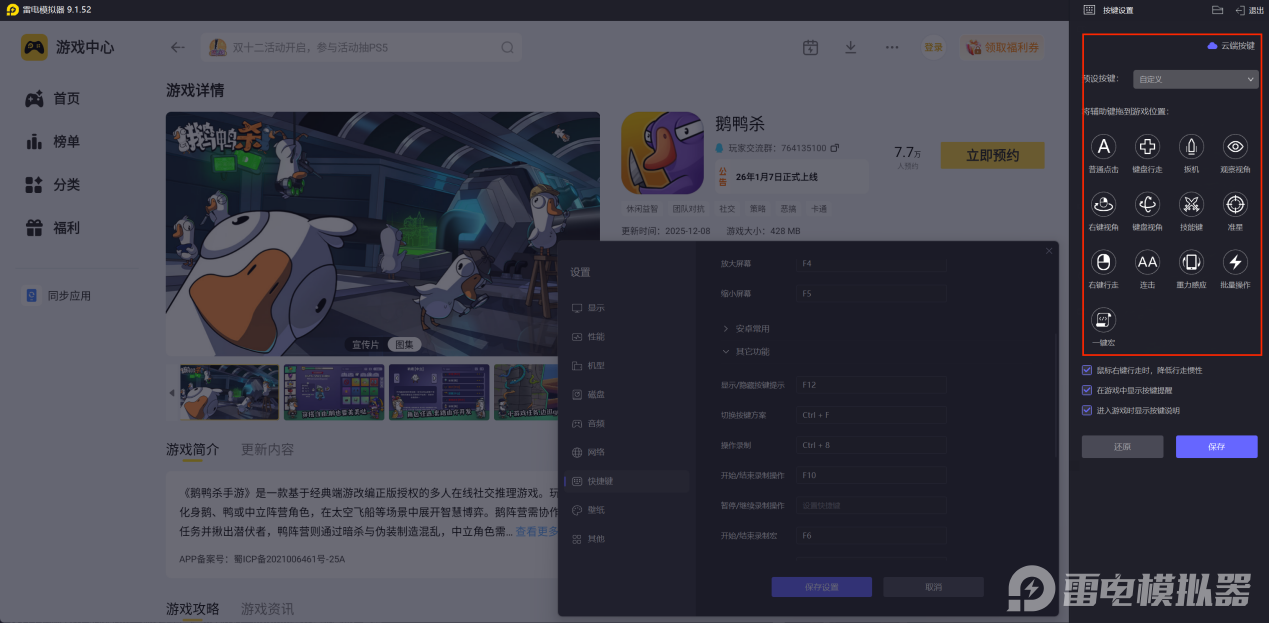Click 保存设置 in settings dialog
The width and height of the screenshot is (1269, 623).
[821, 587]
